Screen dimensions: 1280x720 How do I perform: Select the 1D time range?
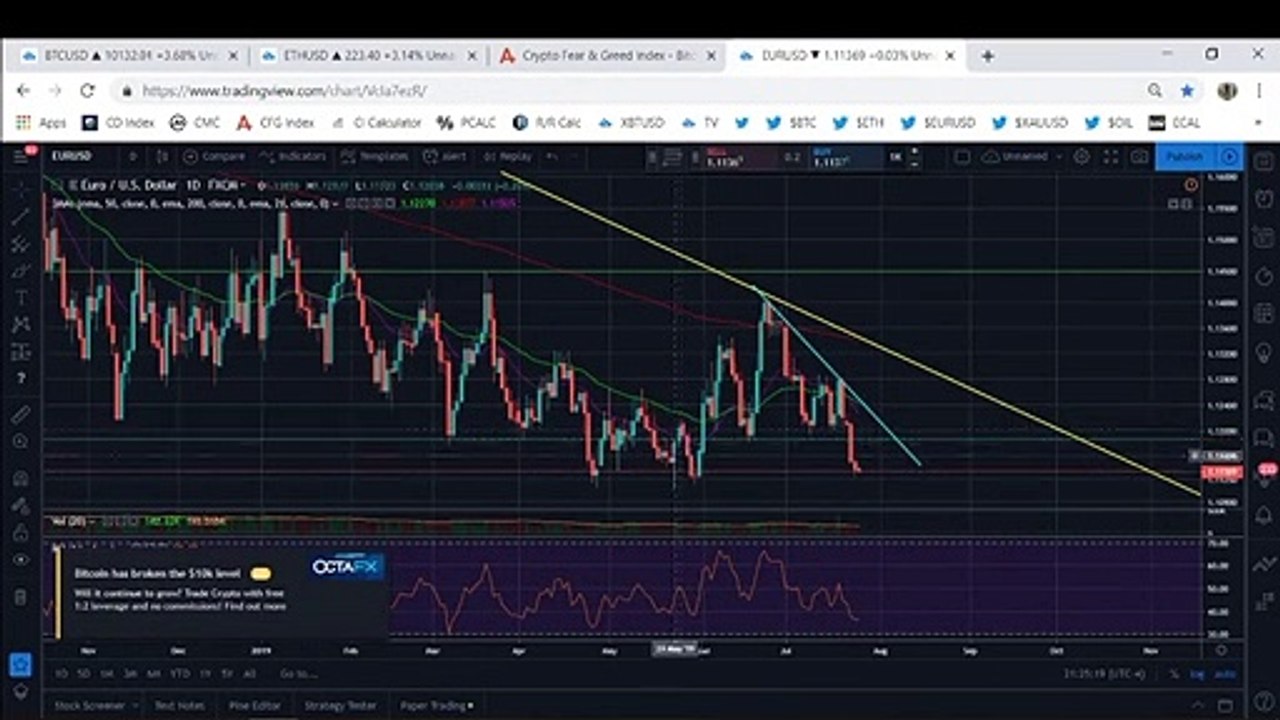[x=61, y=674]
